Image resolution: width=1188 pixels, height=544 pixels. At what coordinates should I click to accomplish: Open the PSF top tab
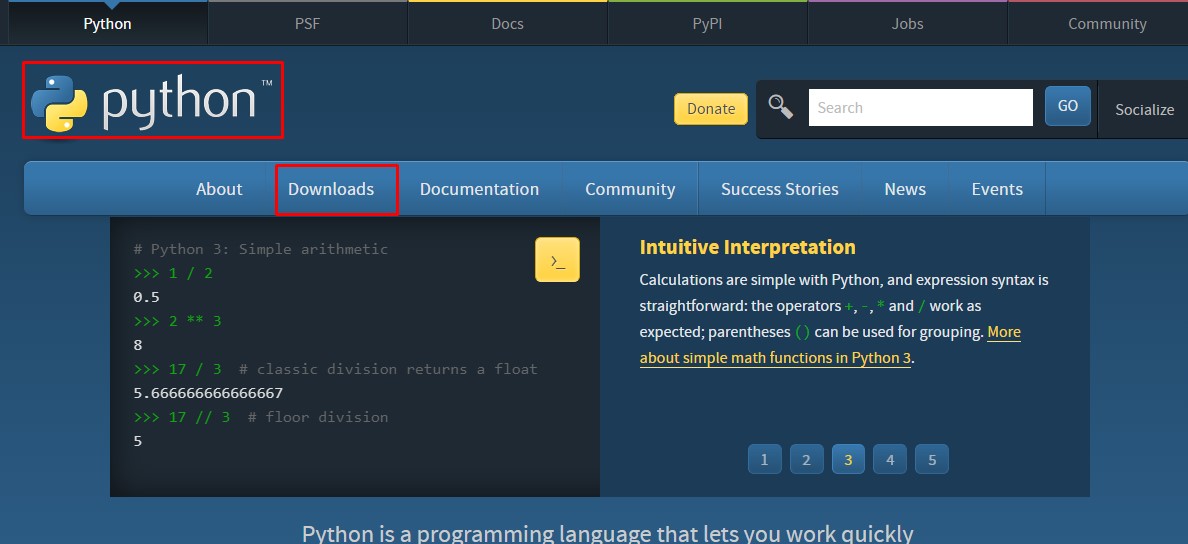tap(308, 23)
